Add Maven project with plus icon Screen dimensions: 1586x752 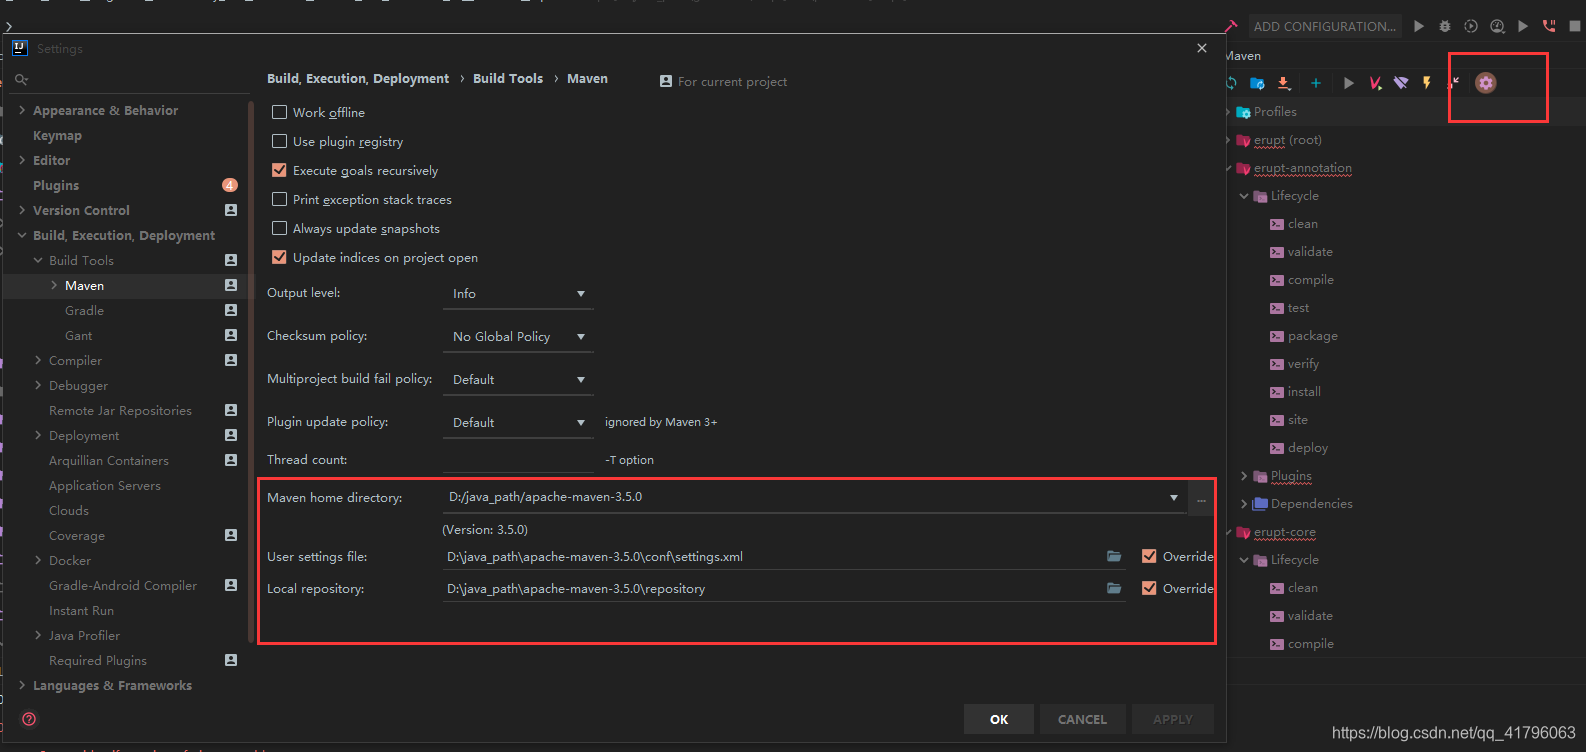(x=1316, y=83)
